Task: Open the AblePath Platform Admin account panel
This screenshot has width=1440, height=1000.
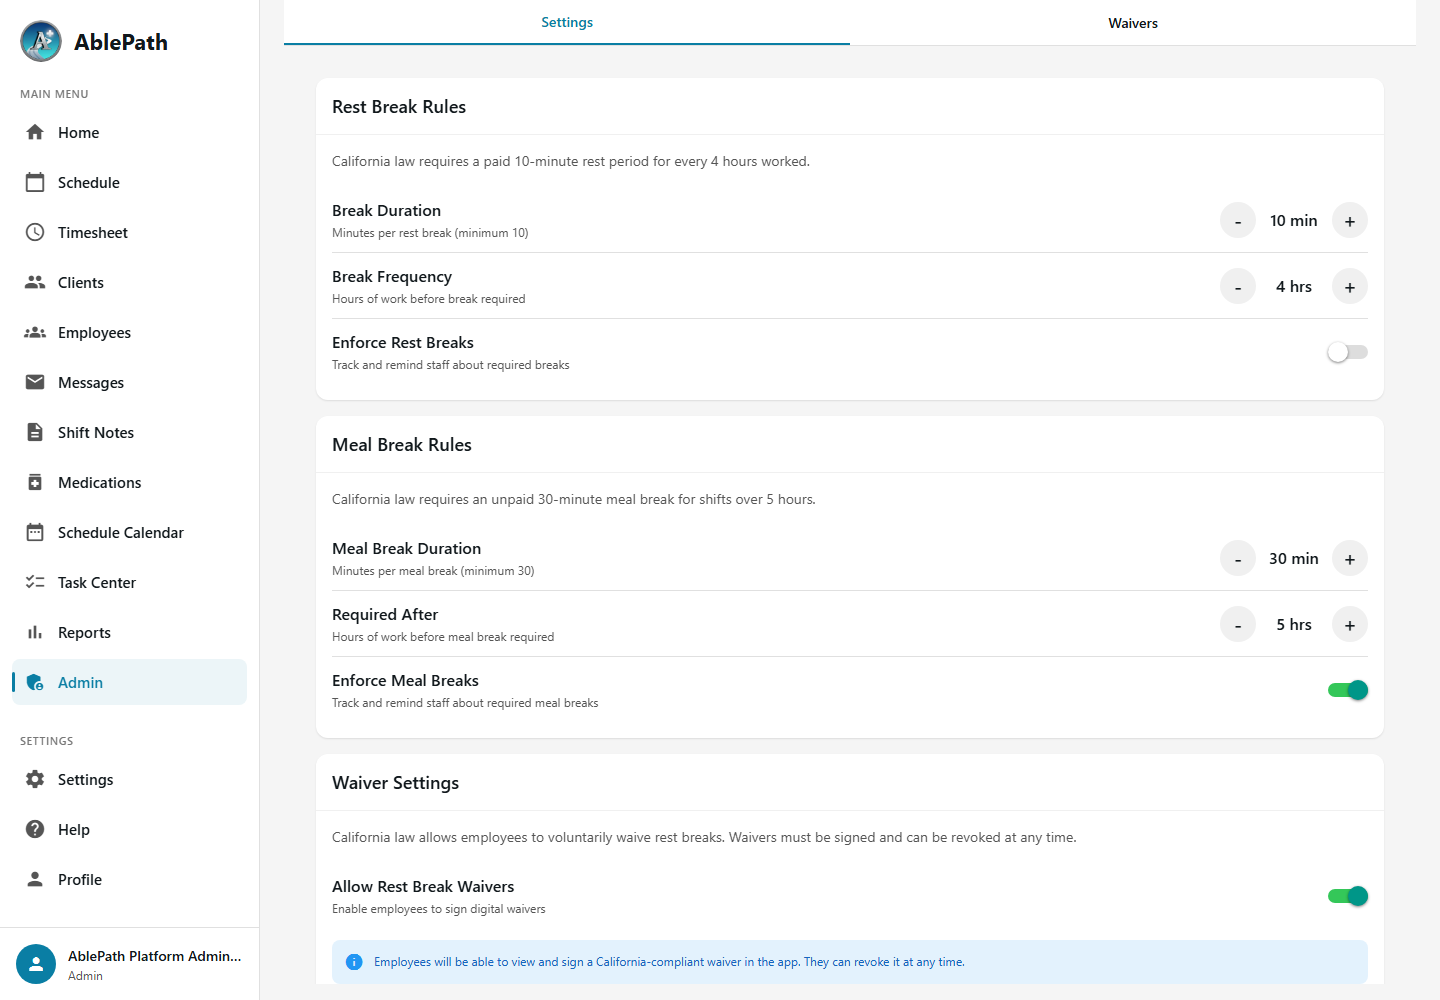Action: [129, 964]
